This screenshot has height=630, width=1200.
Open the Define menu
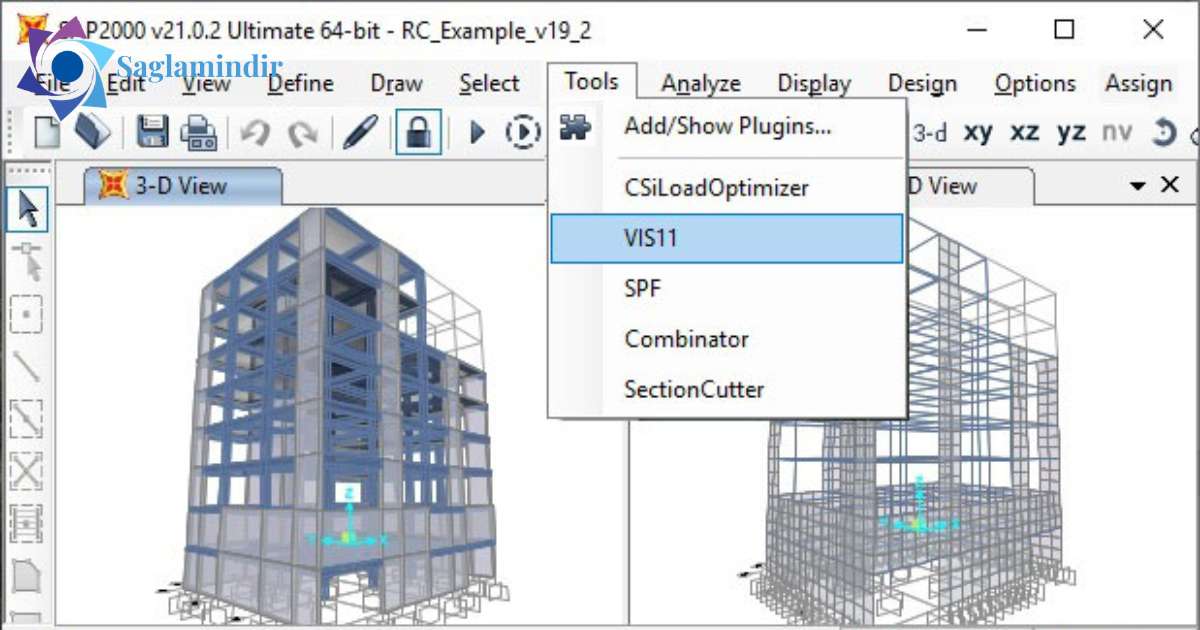(300, 84)
